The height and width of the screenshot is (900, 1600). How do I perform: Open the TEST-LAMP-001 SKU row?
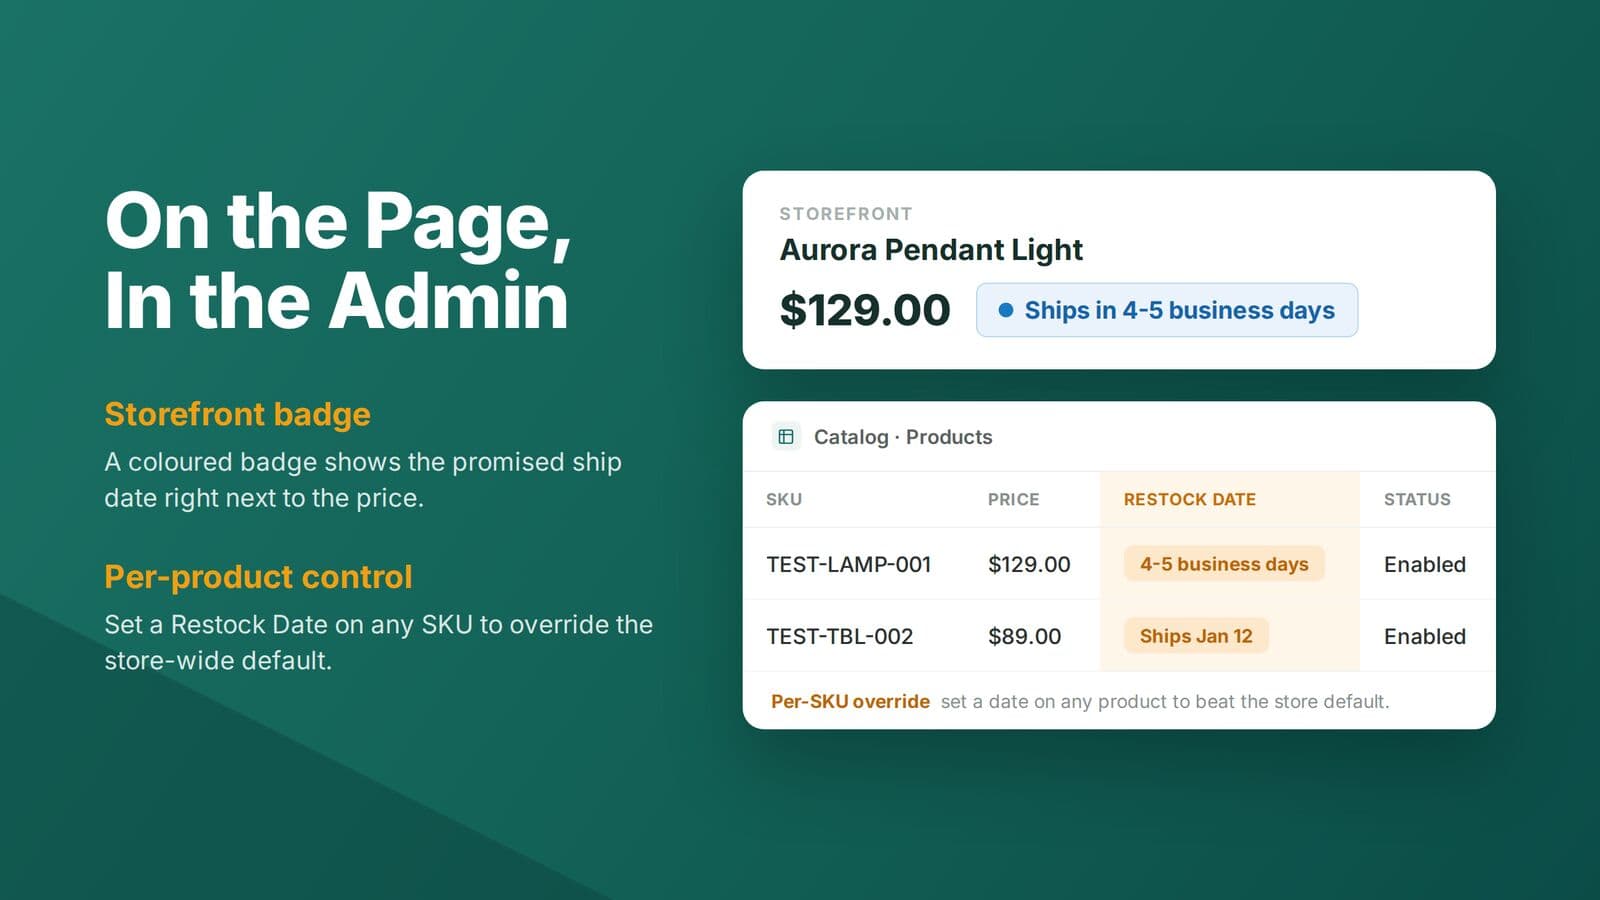click(x=1119, y=564)
